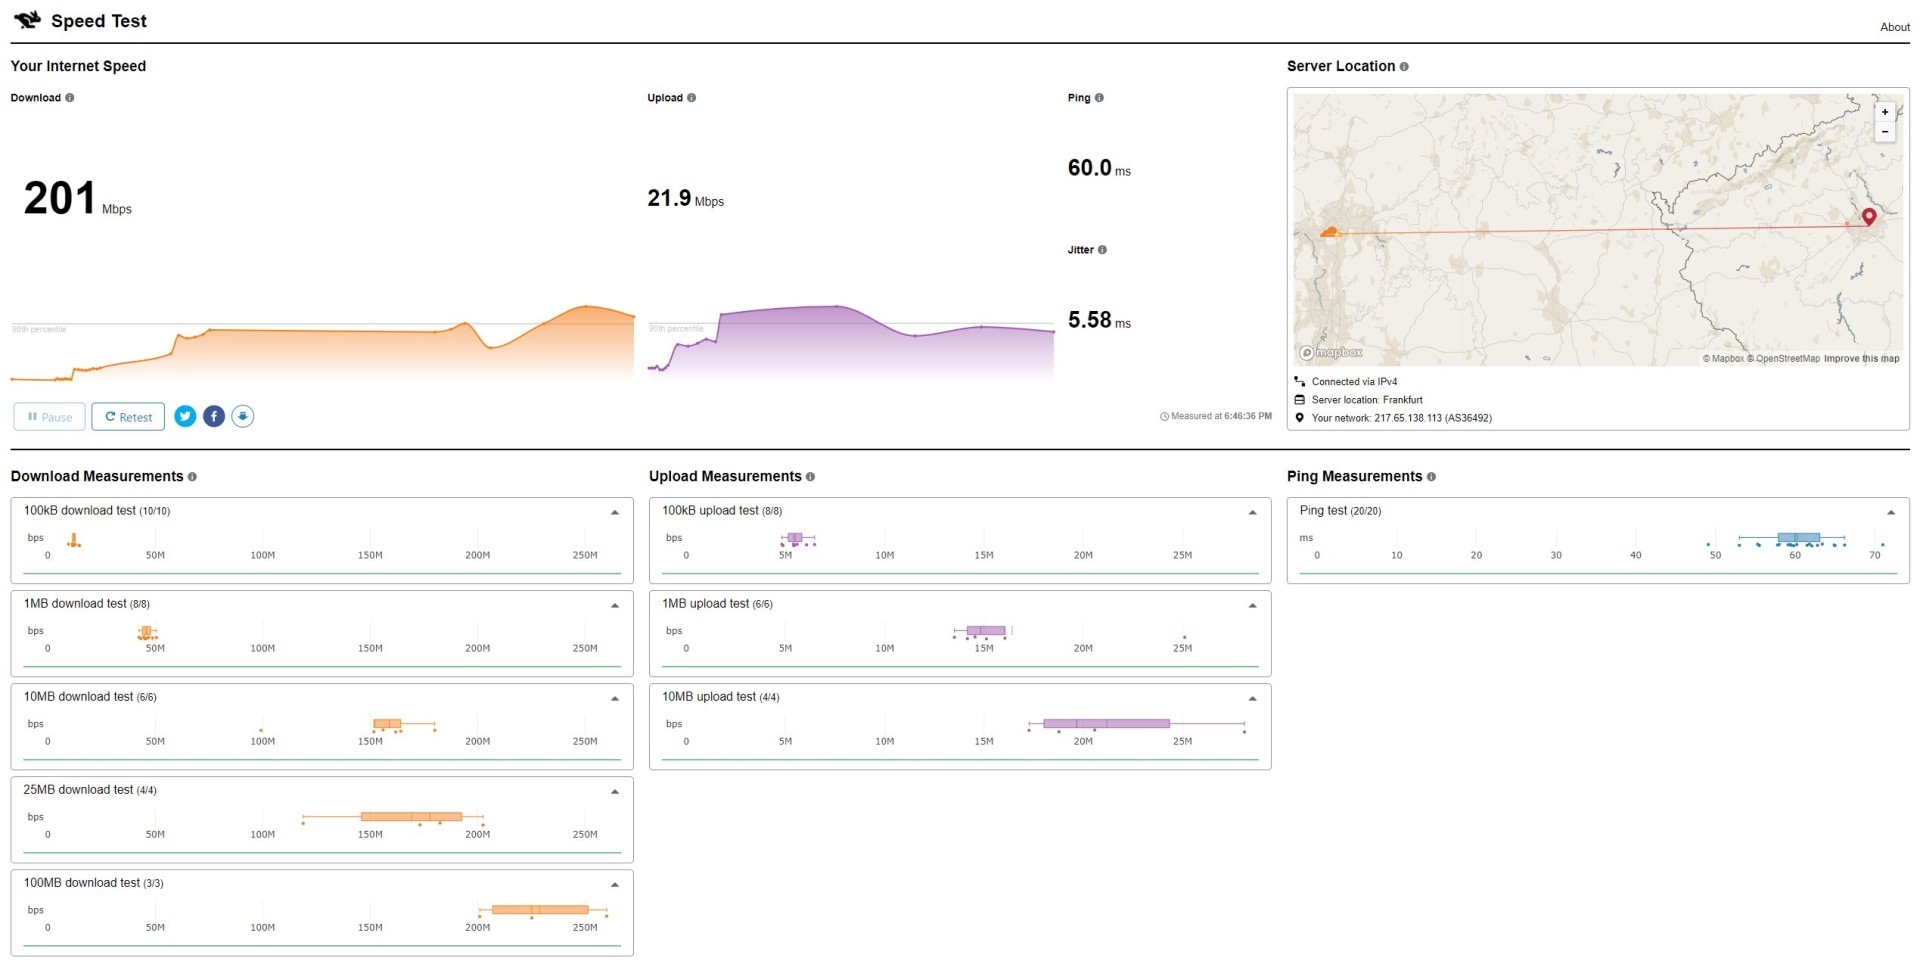Click the Improve this map link
The height and width of the screenshot is (964, 1920).
(x=1861, y=358)
